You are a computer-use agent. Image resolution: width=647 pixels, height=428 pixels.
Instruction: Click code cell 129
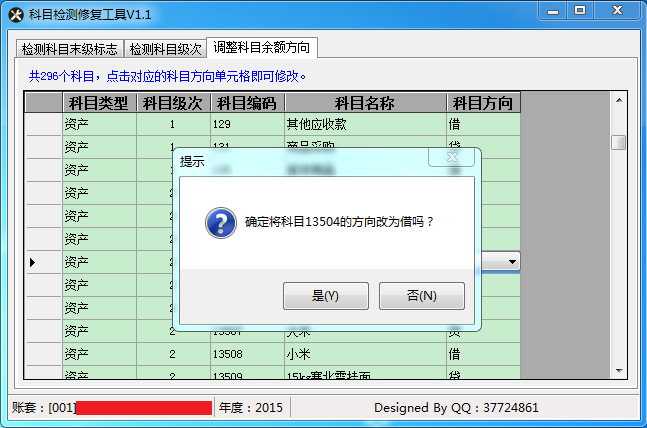248,124
